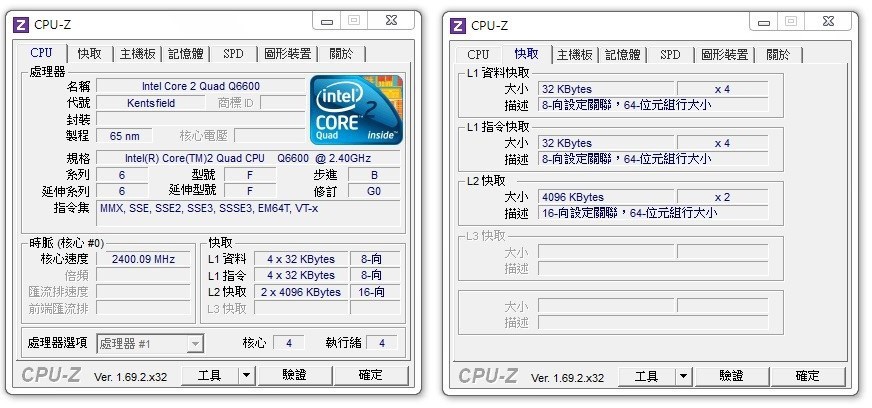Click the Intel Core 2 Quad badge
The height and width of the screenshot is (408, 872).
[x=356, y=110]
